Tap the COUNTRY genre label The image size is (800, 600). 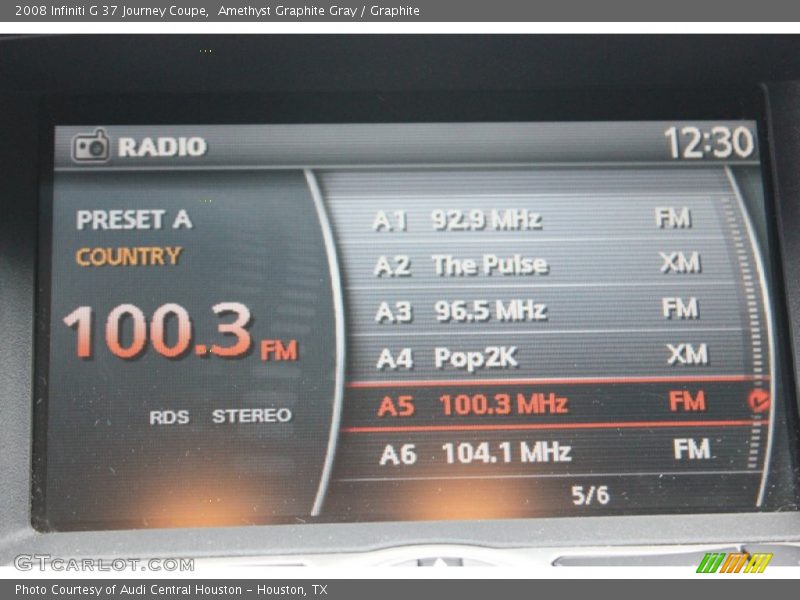point(129,256)
